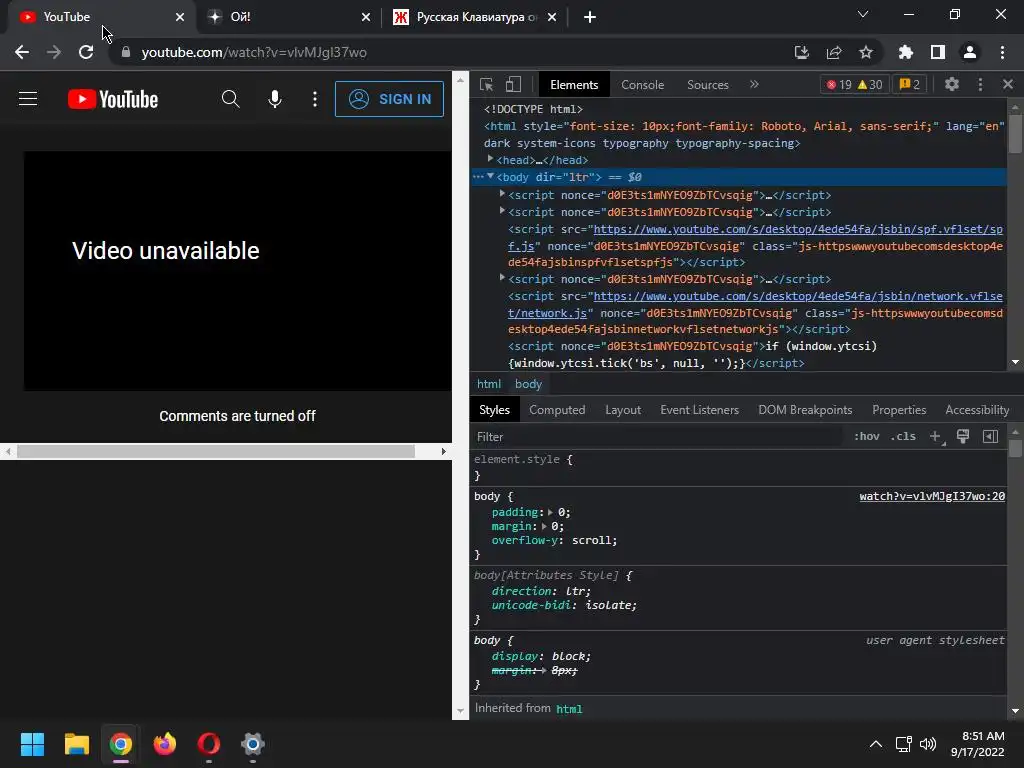Close the DevTools panel
1024x768 pixels.
coord(1008,84)
